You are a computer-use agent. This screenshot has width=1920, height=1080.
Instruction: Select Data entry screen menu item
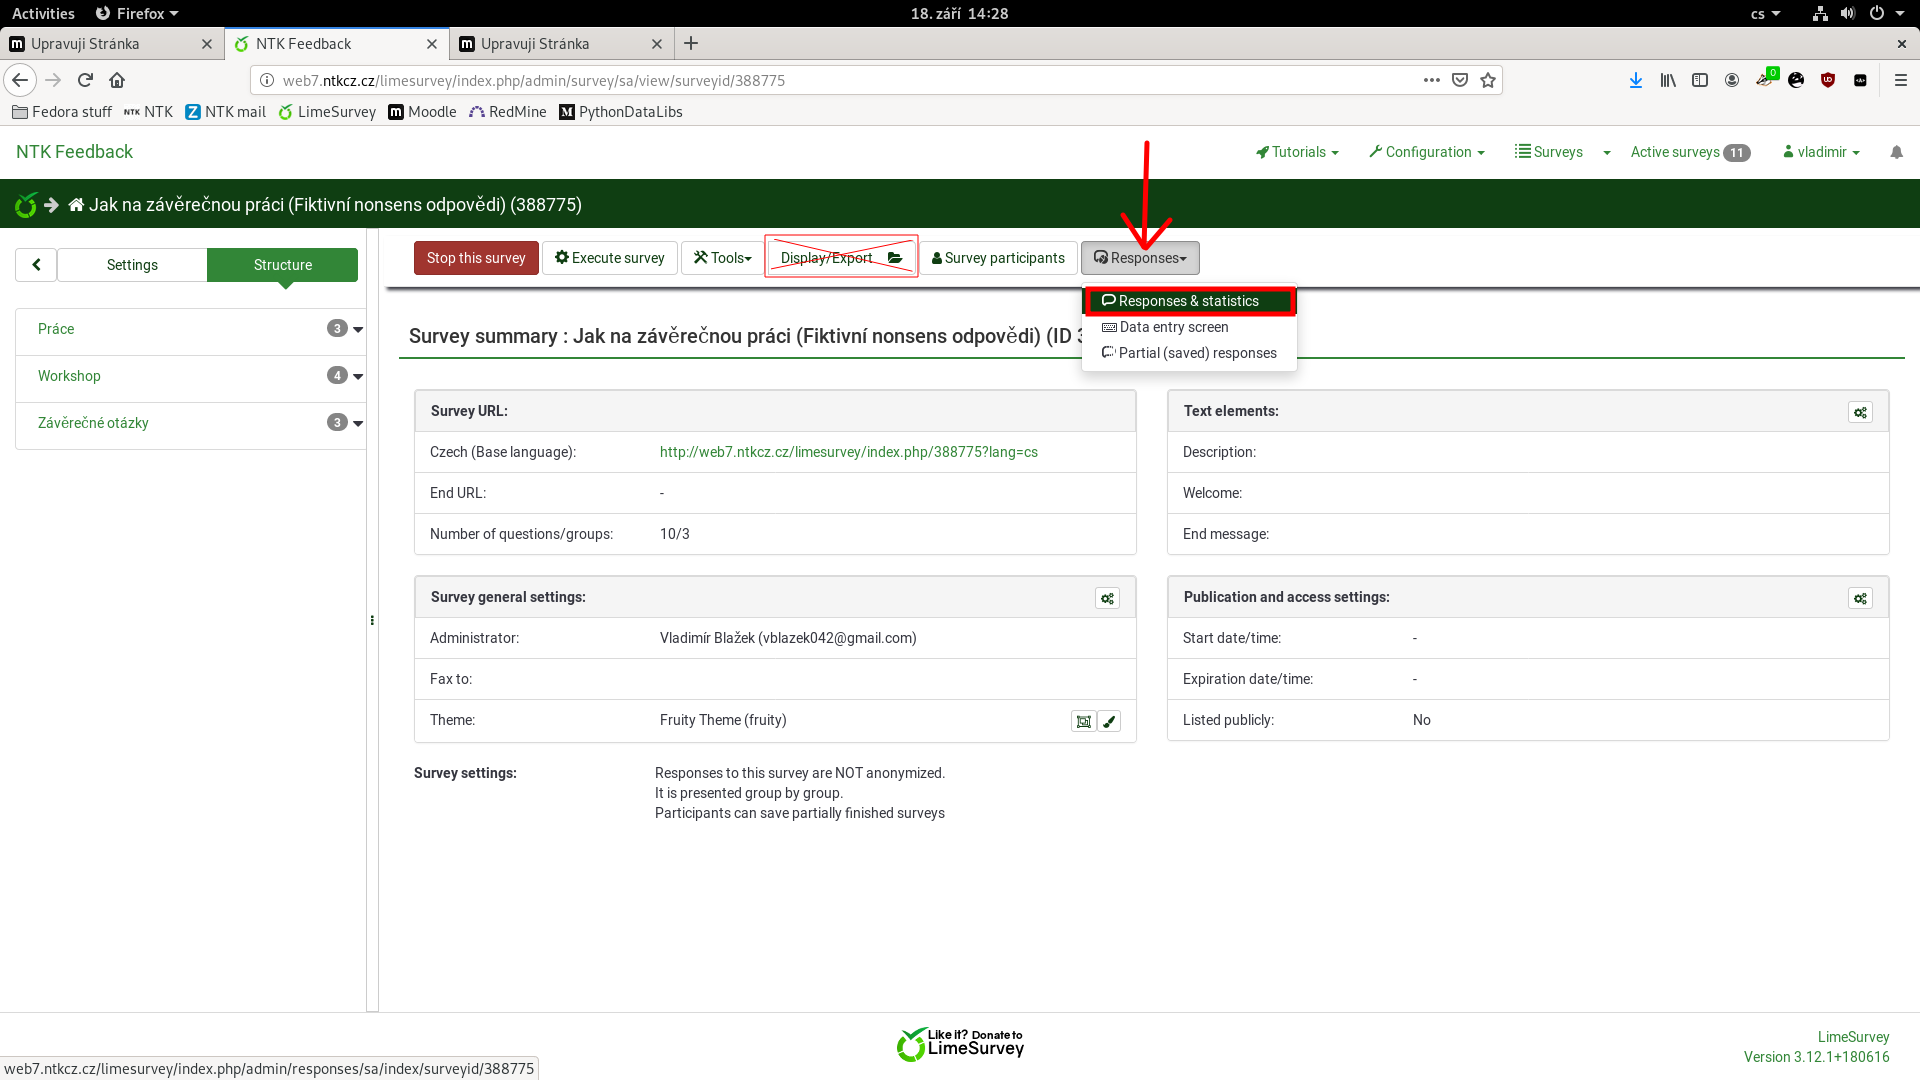1173,327
